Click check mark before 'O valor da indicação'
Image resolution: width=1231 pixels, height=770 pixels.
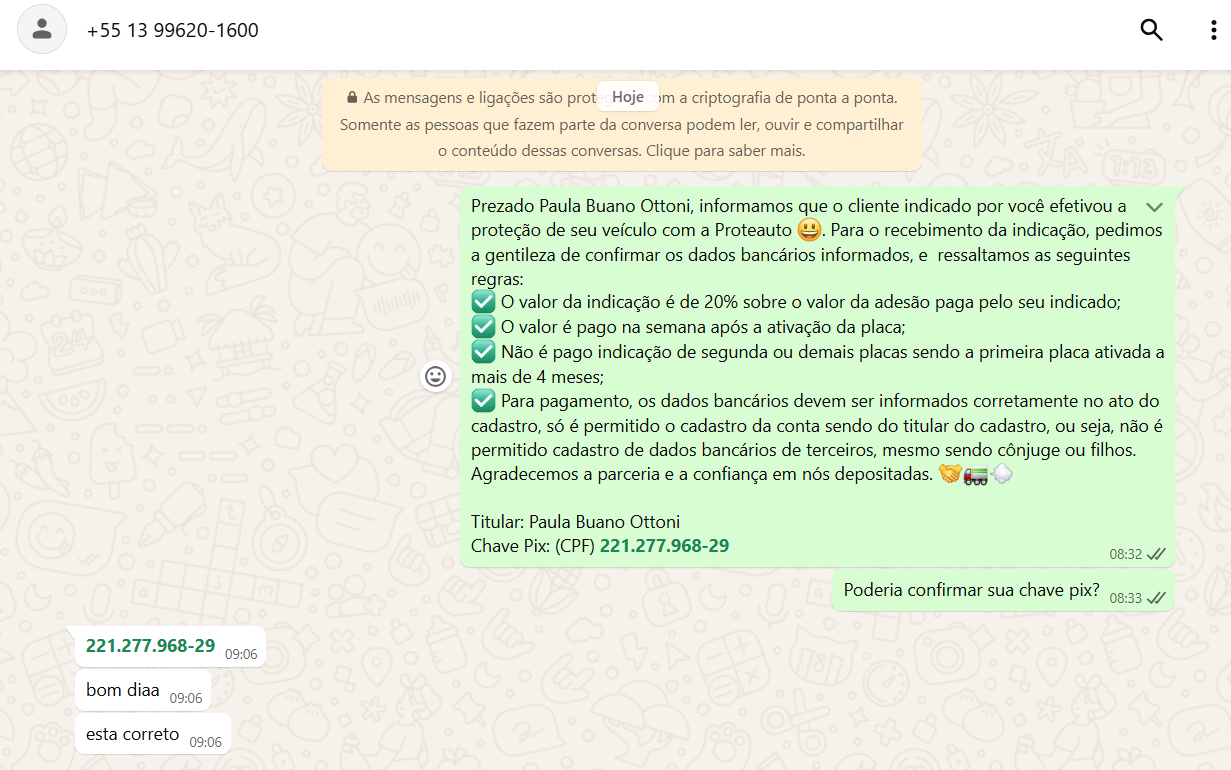[483, 302]
